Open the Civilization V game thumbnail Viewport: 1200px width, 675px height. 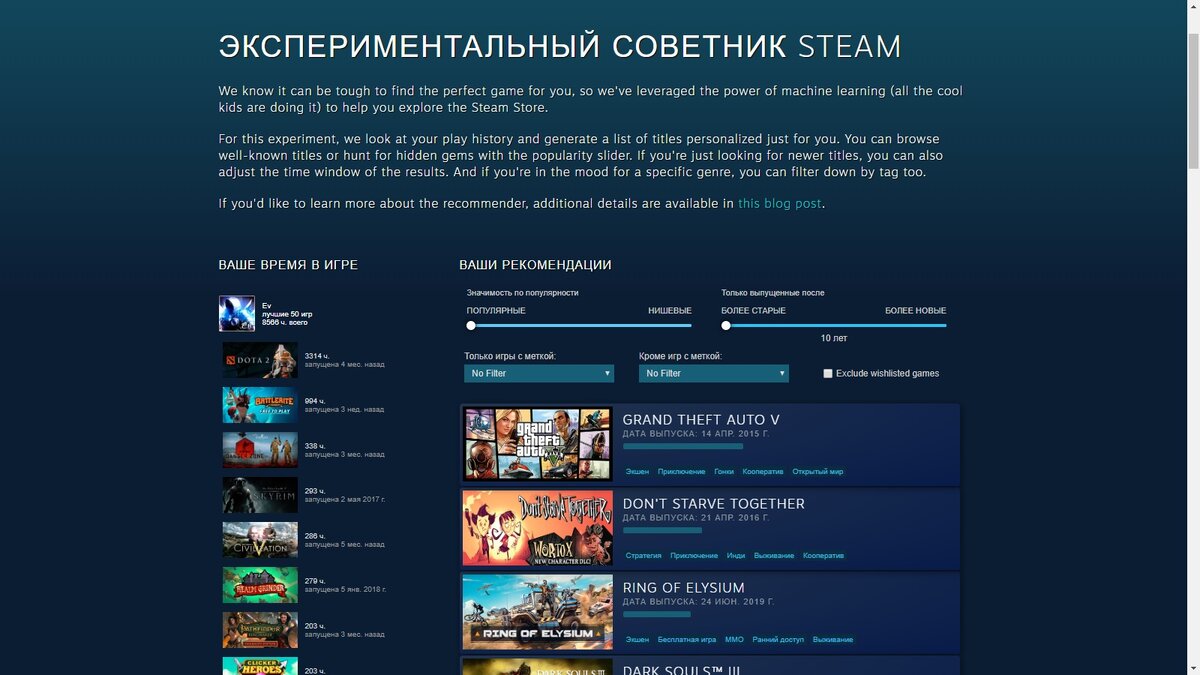click(x=260, y=540)
